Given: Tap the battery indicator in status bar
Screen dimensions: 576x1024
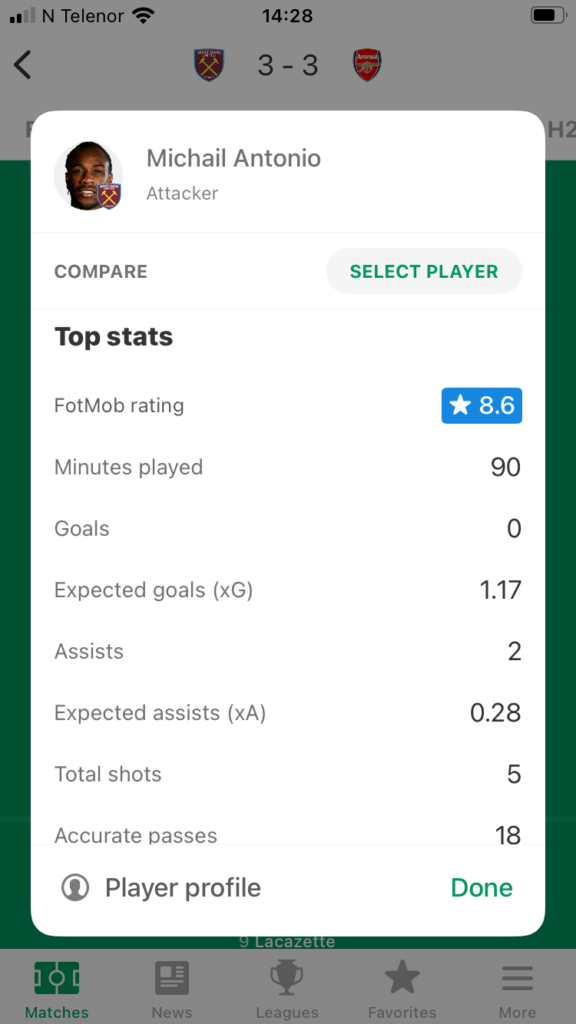Looking at the screenshot, I should click(547, 15).
